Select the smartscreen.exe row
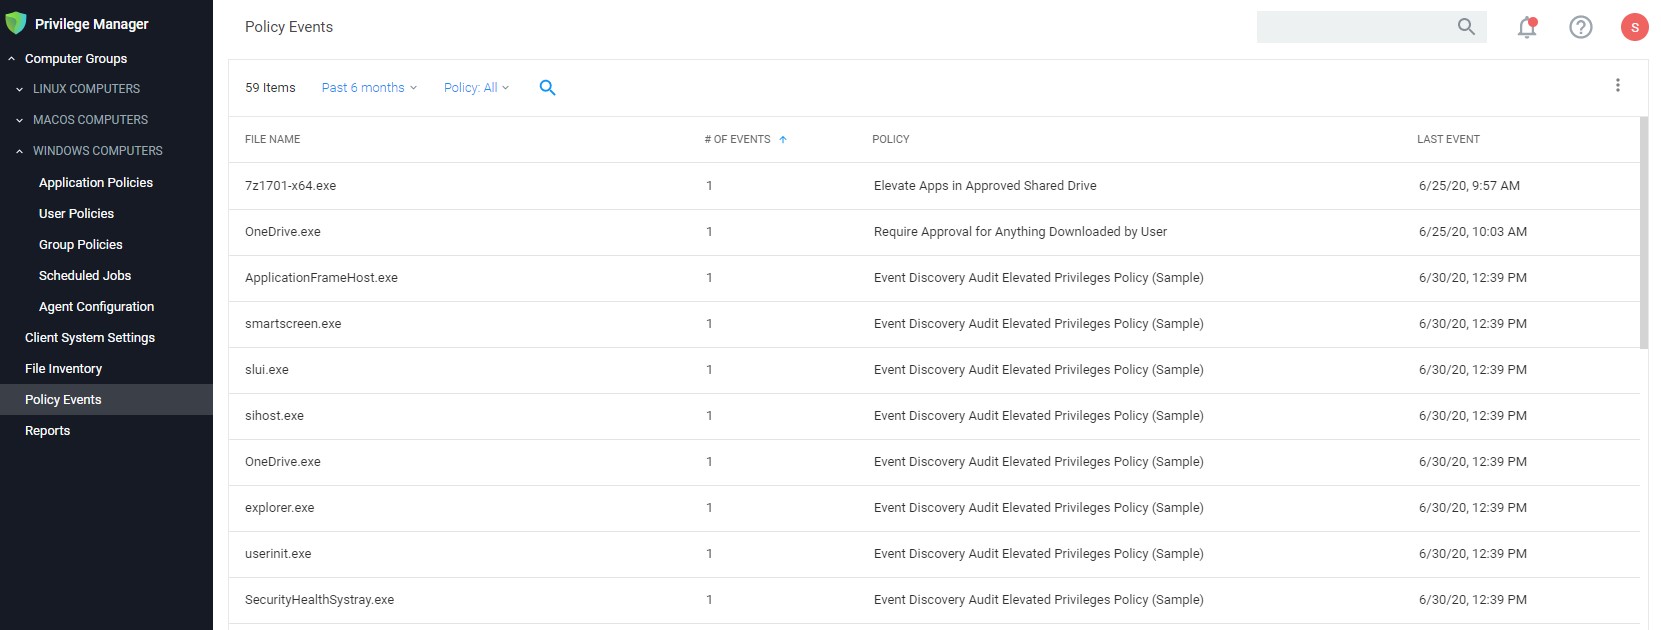This screenshot has height=630, width=1661. [x=934, y=324]
